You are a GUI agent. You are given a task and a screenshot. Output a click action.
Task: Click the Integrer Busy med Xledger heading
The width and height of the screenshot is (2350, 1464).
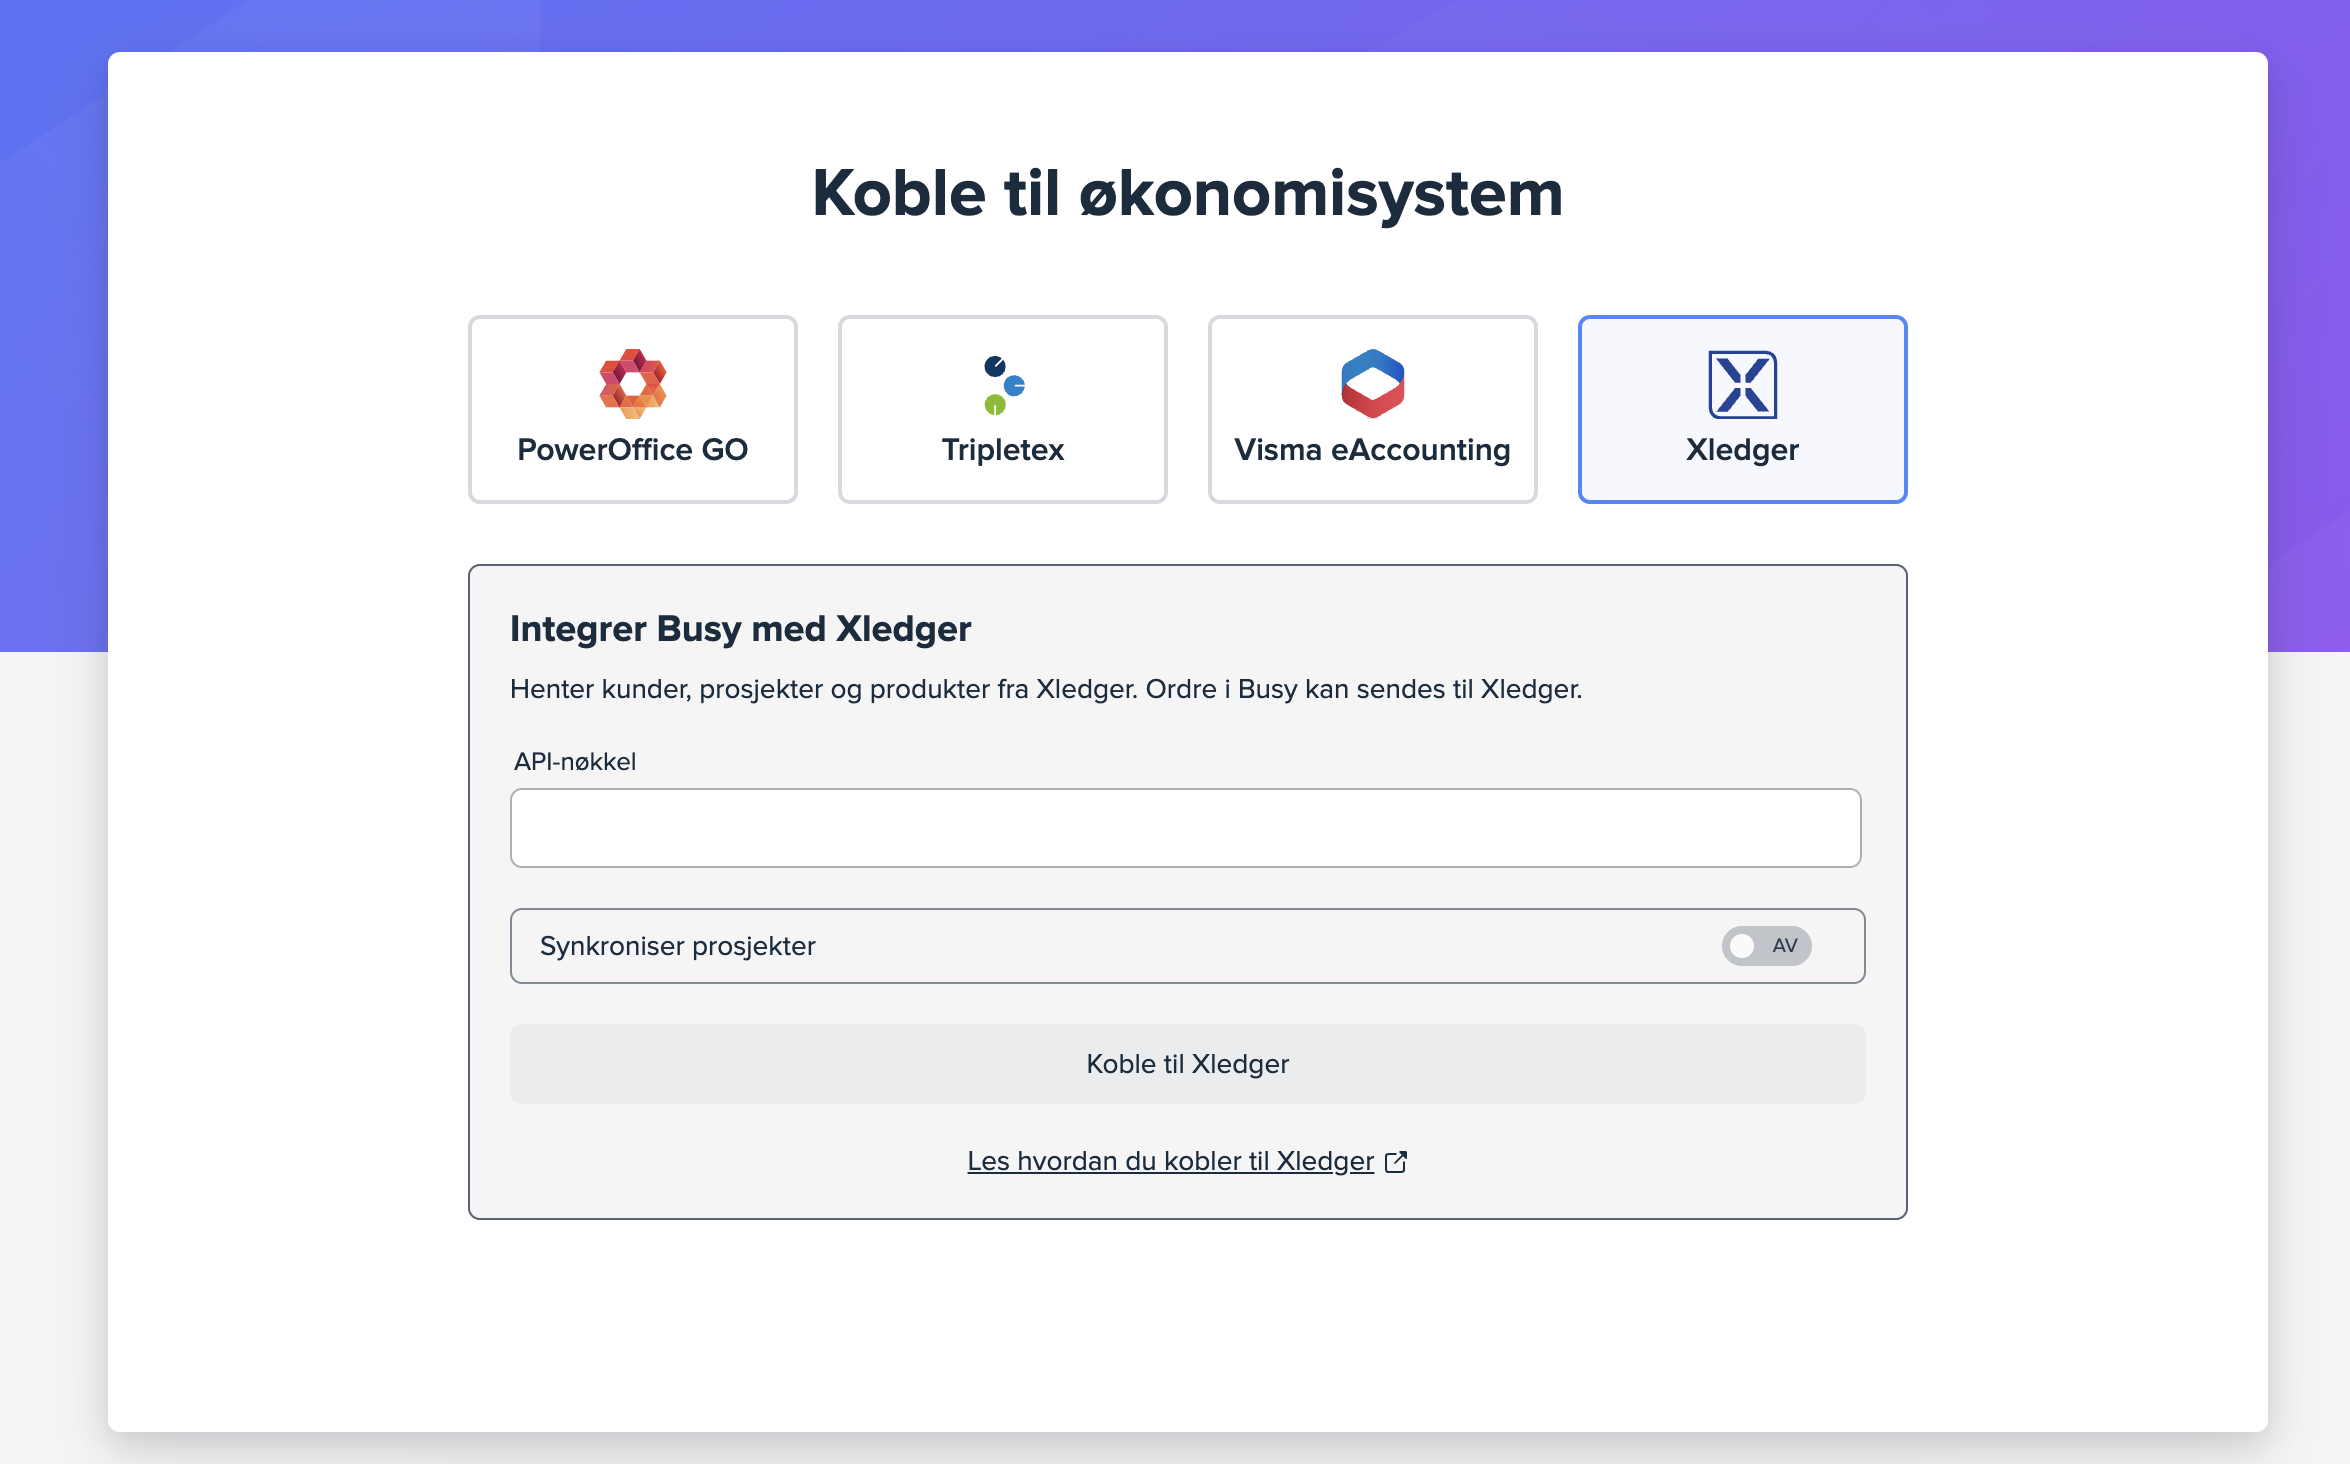tap(740, 629)
